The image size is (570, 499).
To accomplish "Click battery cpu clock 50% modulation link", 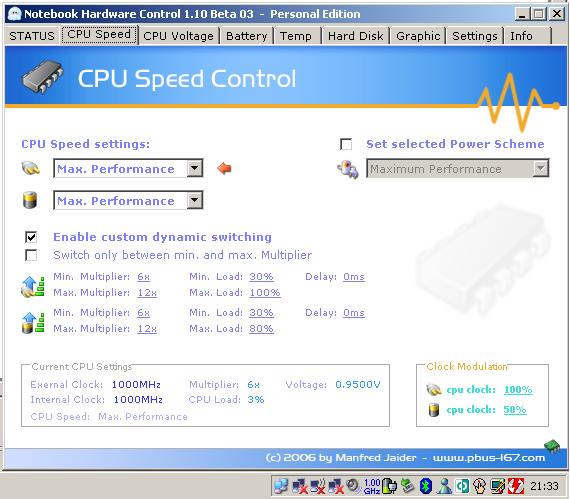I will tap(515, 410).
